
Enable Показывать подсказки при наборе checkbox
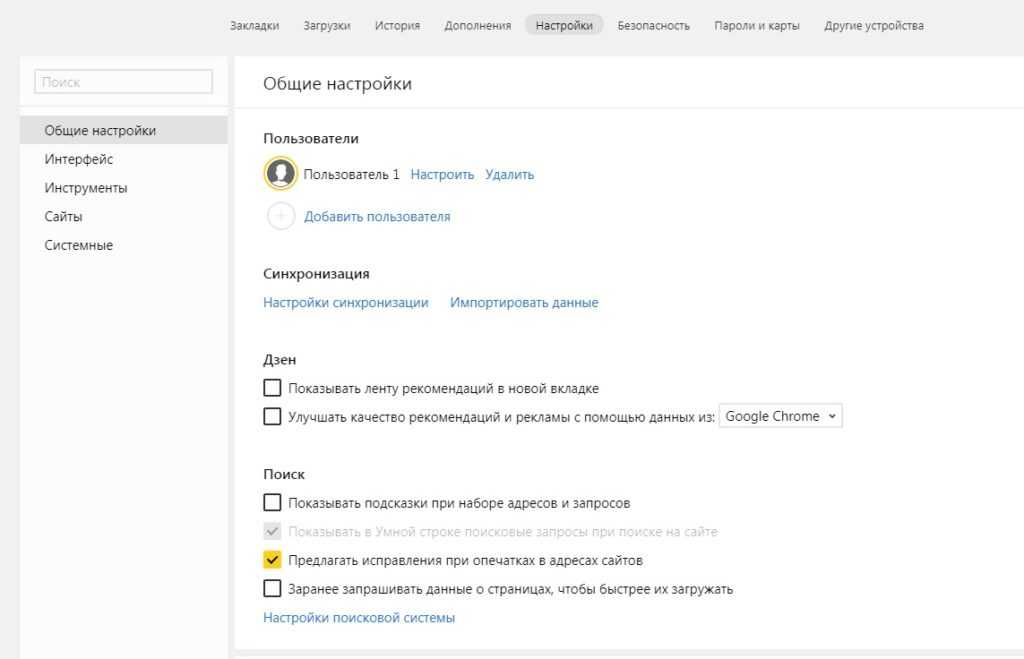[x=272, y=502]
